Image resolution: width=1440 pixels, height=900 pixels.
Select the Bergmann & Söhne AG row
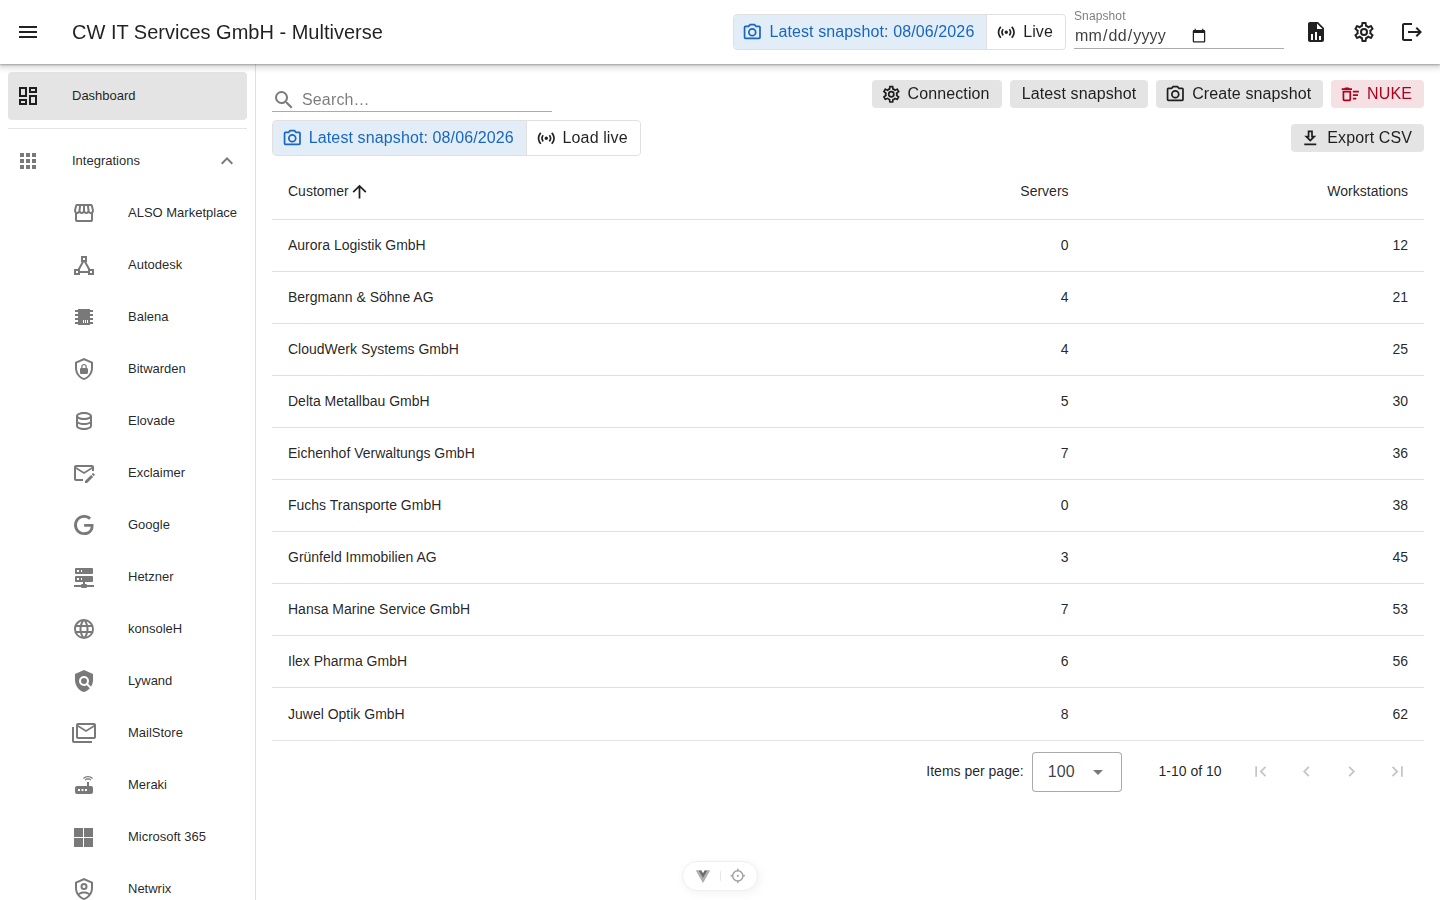point(848,297)
